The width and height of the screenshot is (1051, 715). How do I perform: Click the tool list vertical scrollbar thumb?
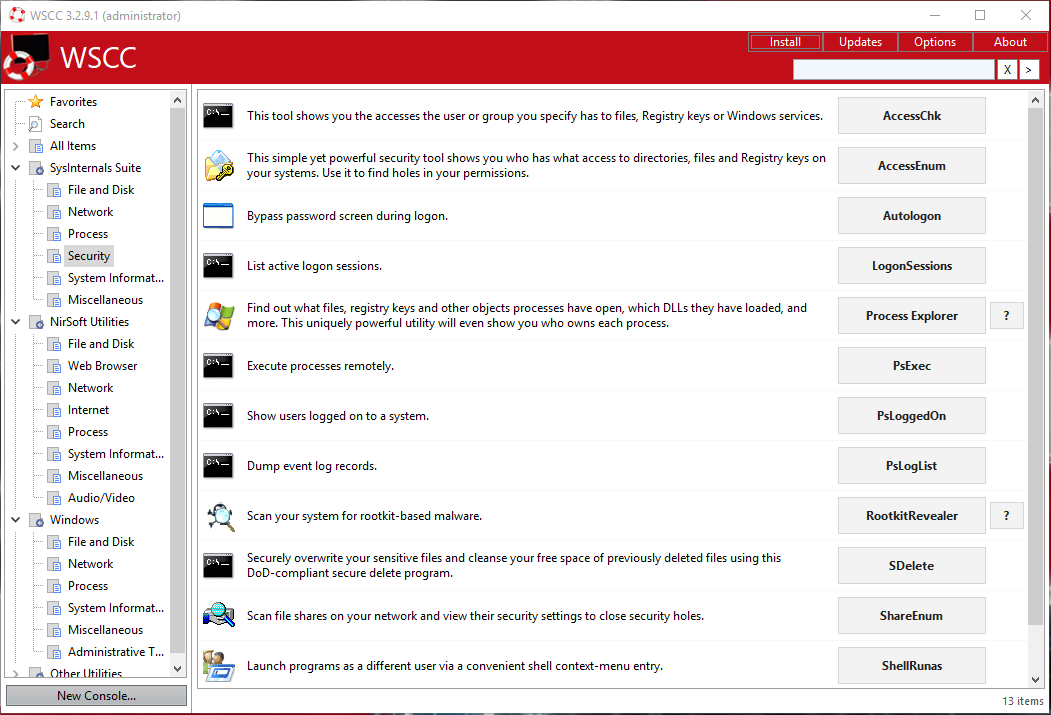(x=1035, y=365)
